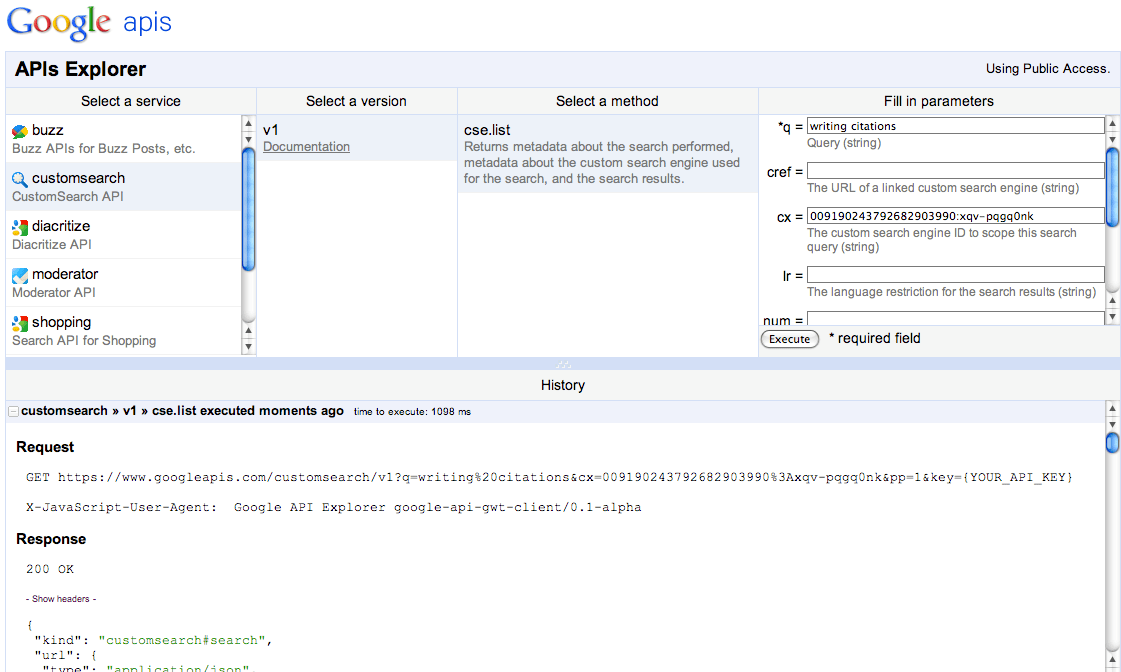Click the diacritize service icon
1121x672 pixels.
(20, 227)
